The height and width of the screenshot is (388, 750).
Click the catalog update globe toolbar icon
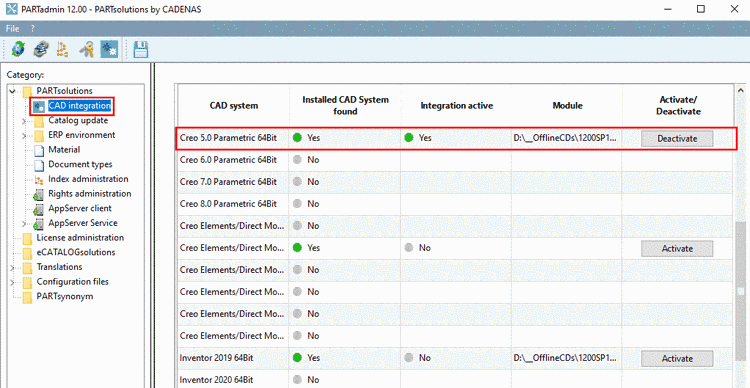[18, 49]
